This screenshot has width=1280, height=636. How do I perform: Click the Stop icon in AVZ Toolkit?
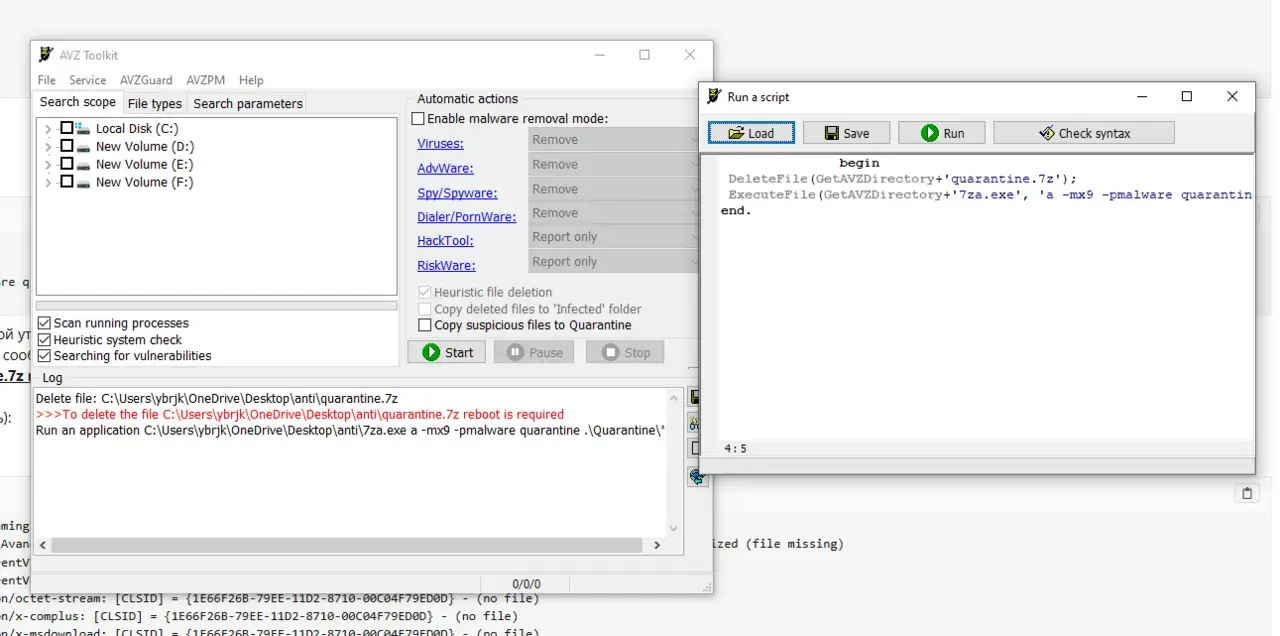click(x=610, y=352)
